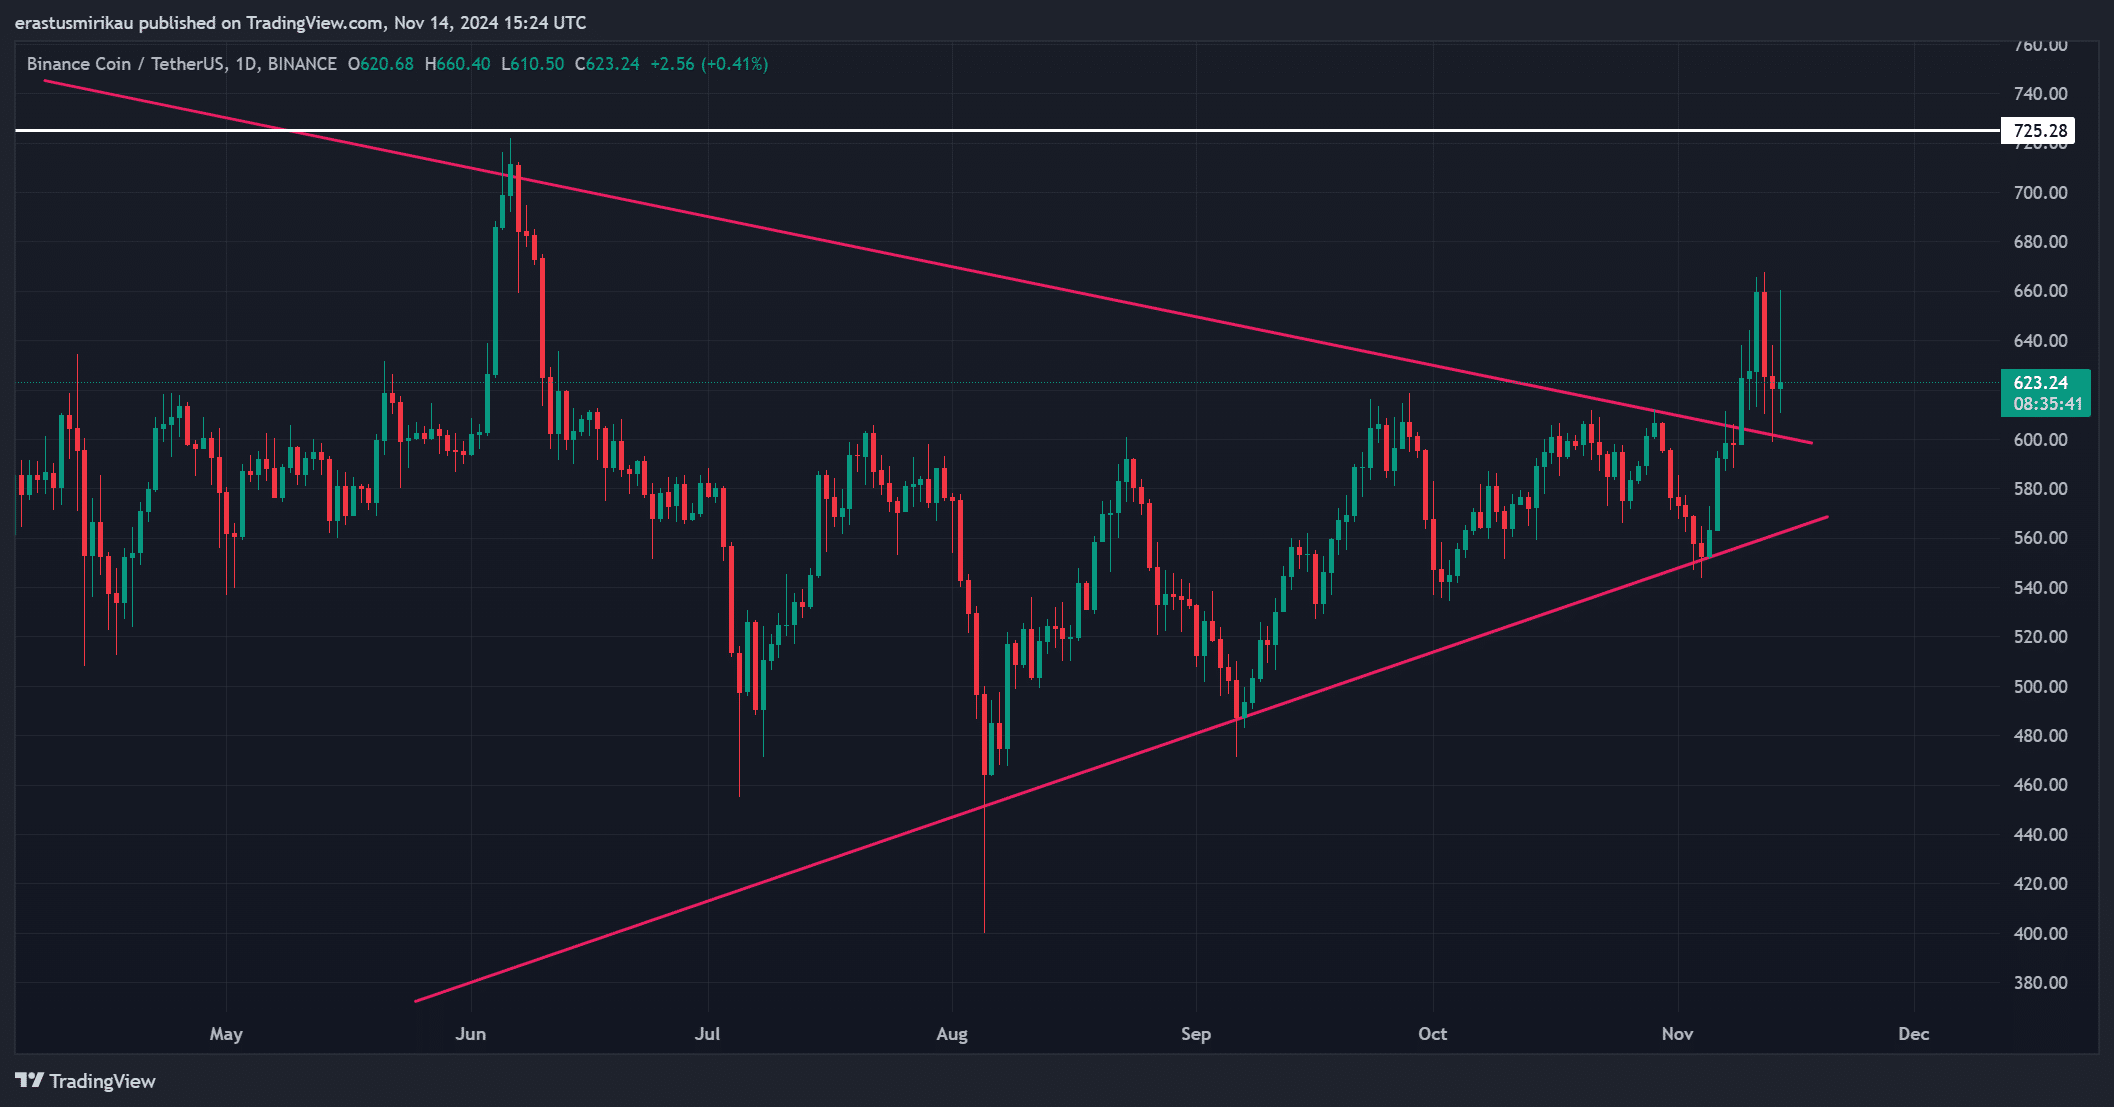Image resolution: width=2114 pixels, height=1107 pixels.
Task: Click the 500.00 price scale label
Action: 2040,686
